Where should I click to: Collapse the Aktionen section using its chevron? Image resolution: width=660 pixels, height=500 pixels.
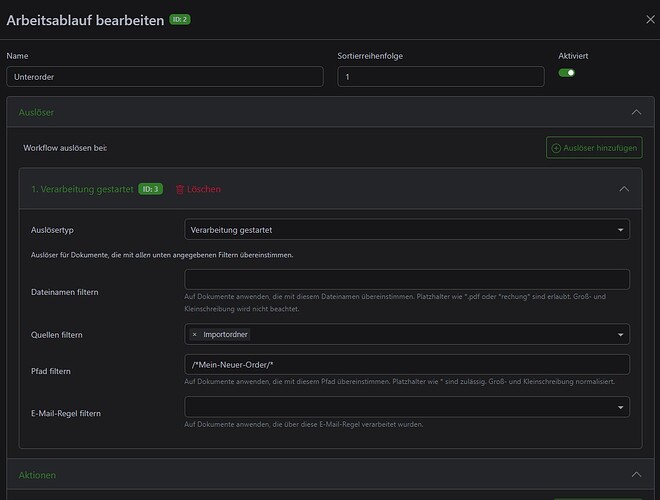tap(635, 475)
